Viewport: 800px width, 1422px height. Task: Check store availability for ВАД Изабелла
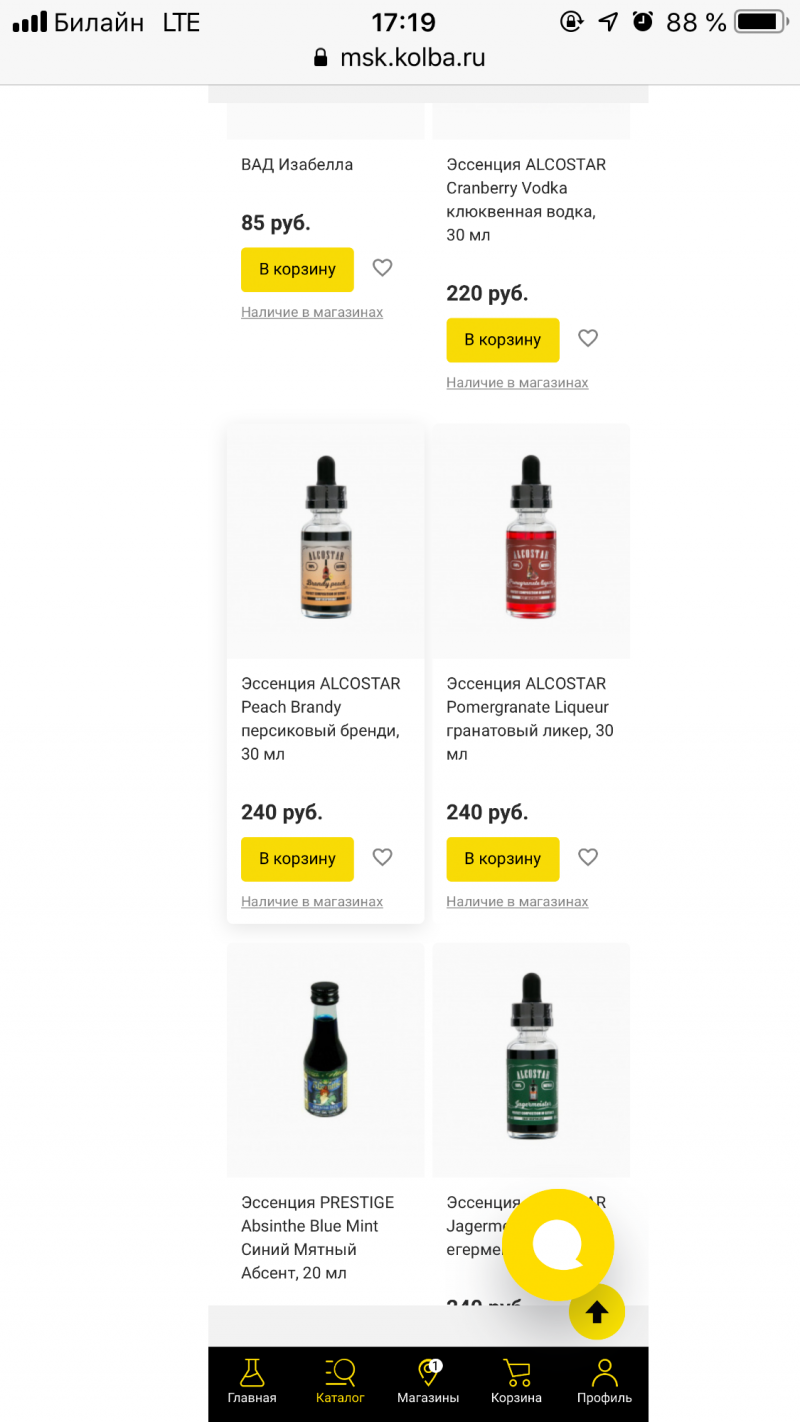click(312, 313)
